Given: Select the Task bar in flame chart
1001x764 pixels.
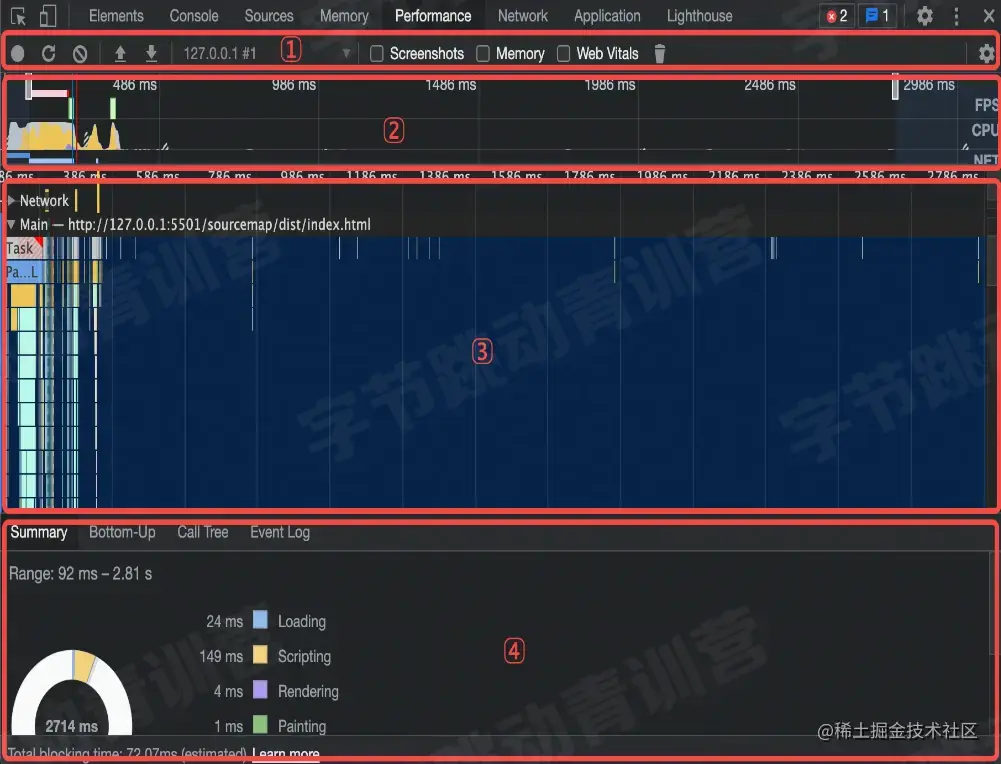Looking at the screenshot, I should pos(24,248).
